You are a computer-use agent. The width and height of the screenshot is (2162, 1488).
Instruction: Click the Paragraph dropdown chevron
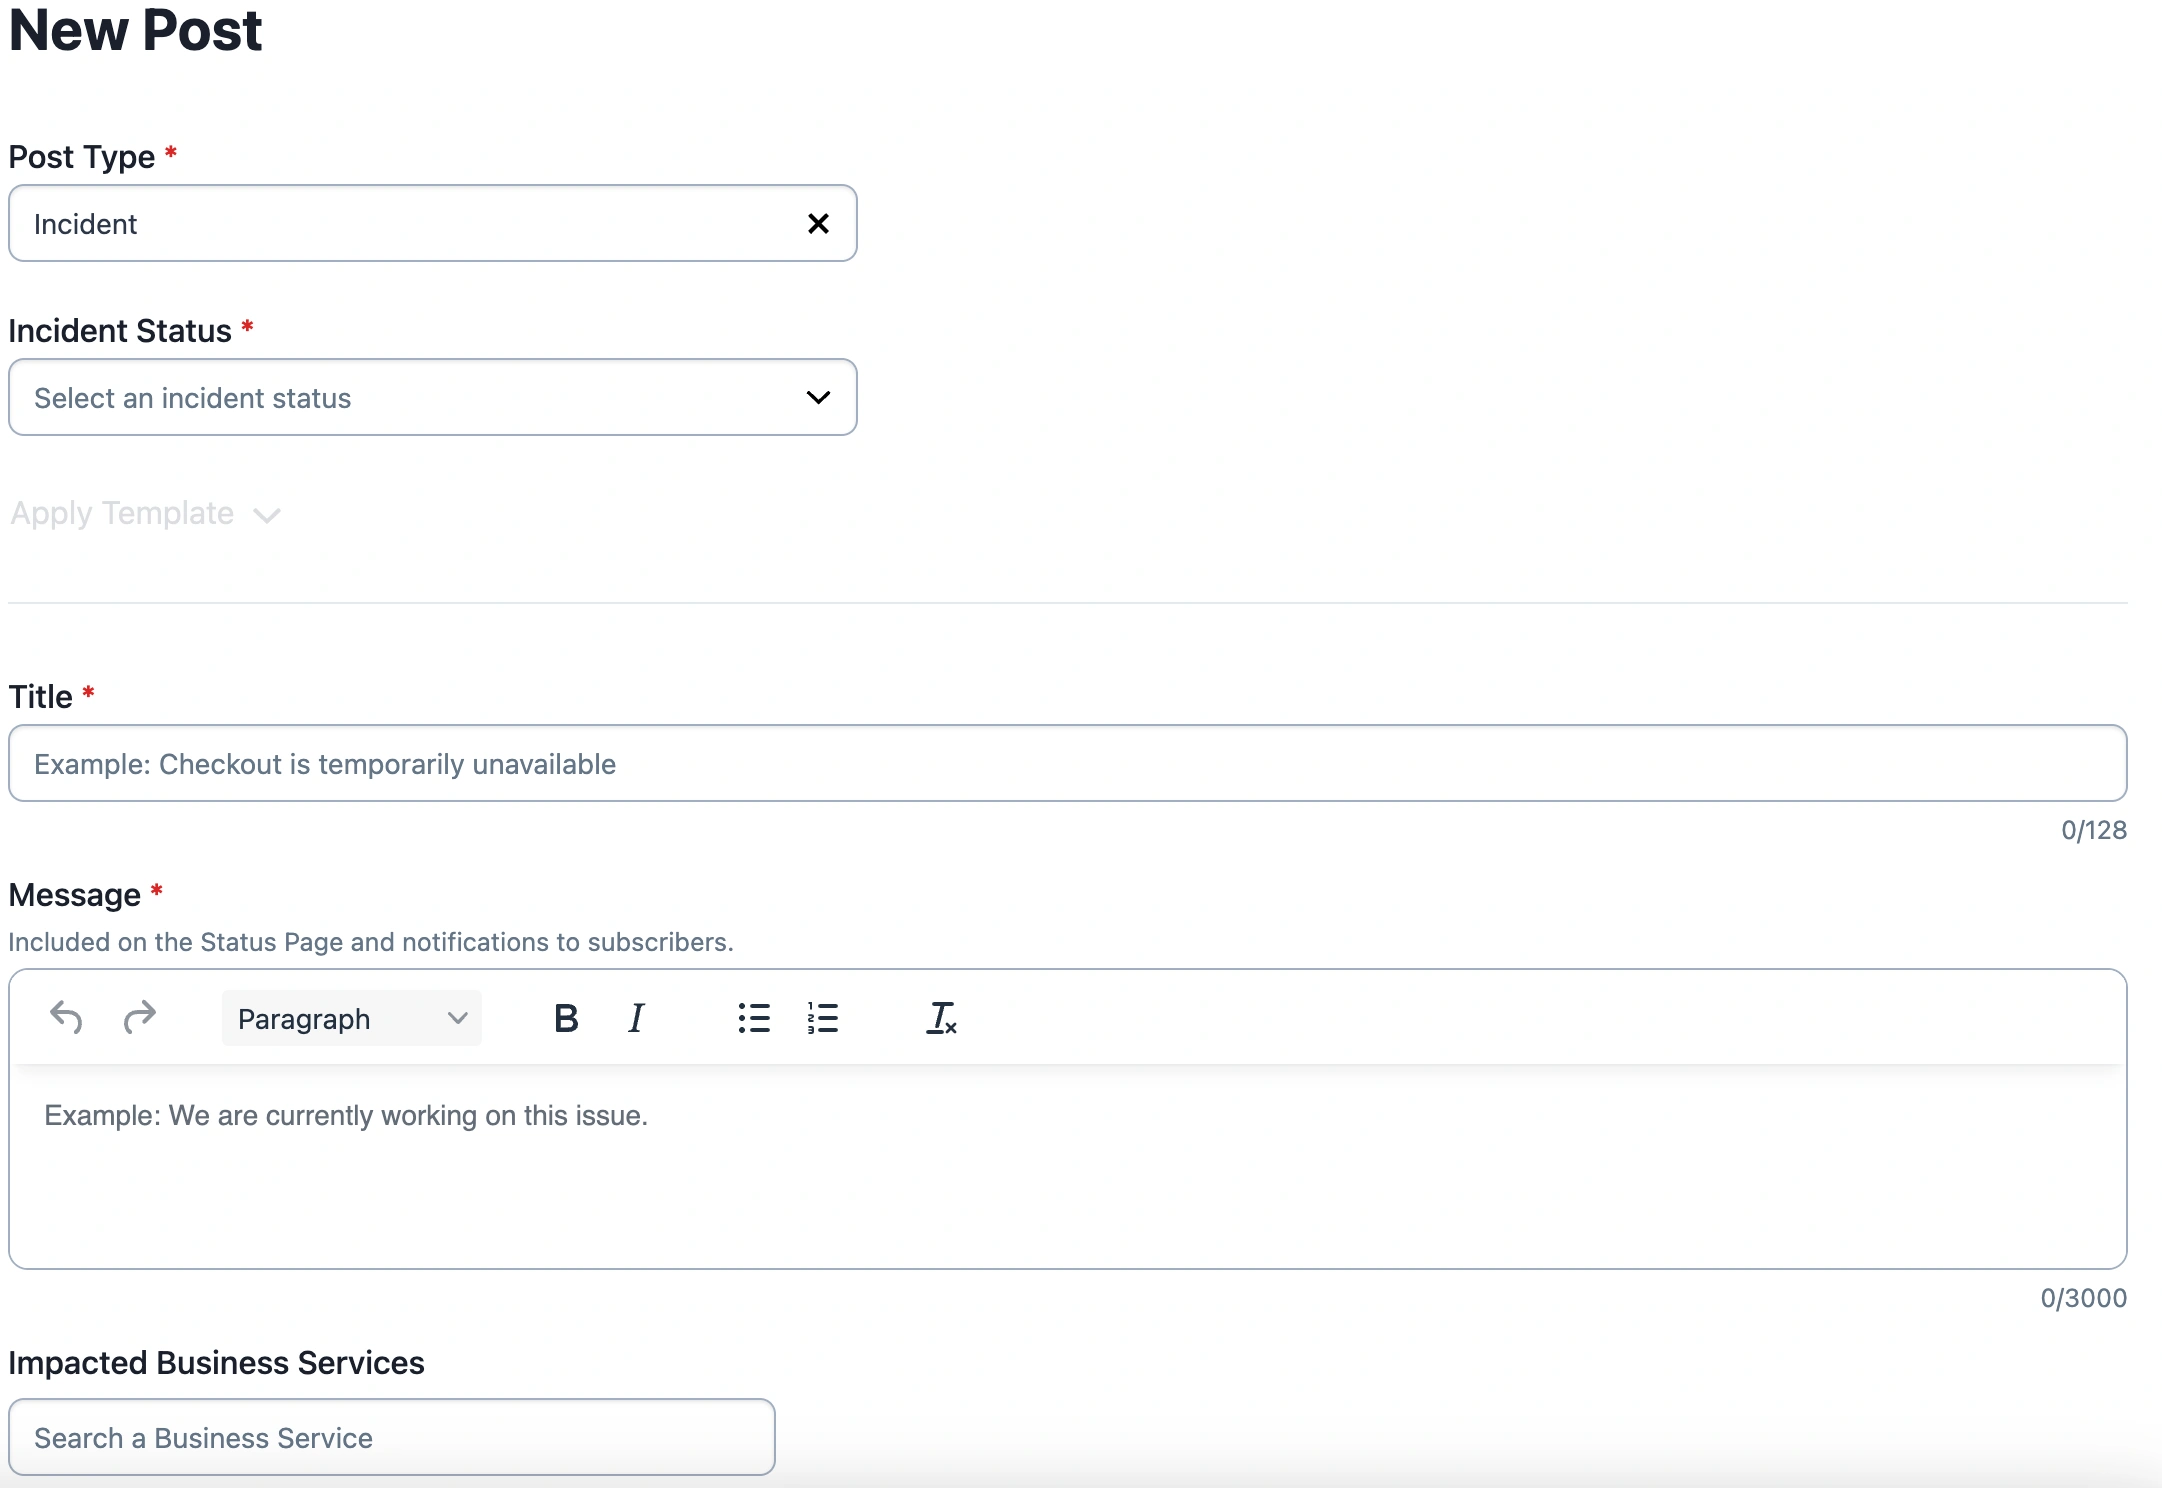click(458, 1019)
